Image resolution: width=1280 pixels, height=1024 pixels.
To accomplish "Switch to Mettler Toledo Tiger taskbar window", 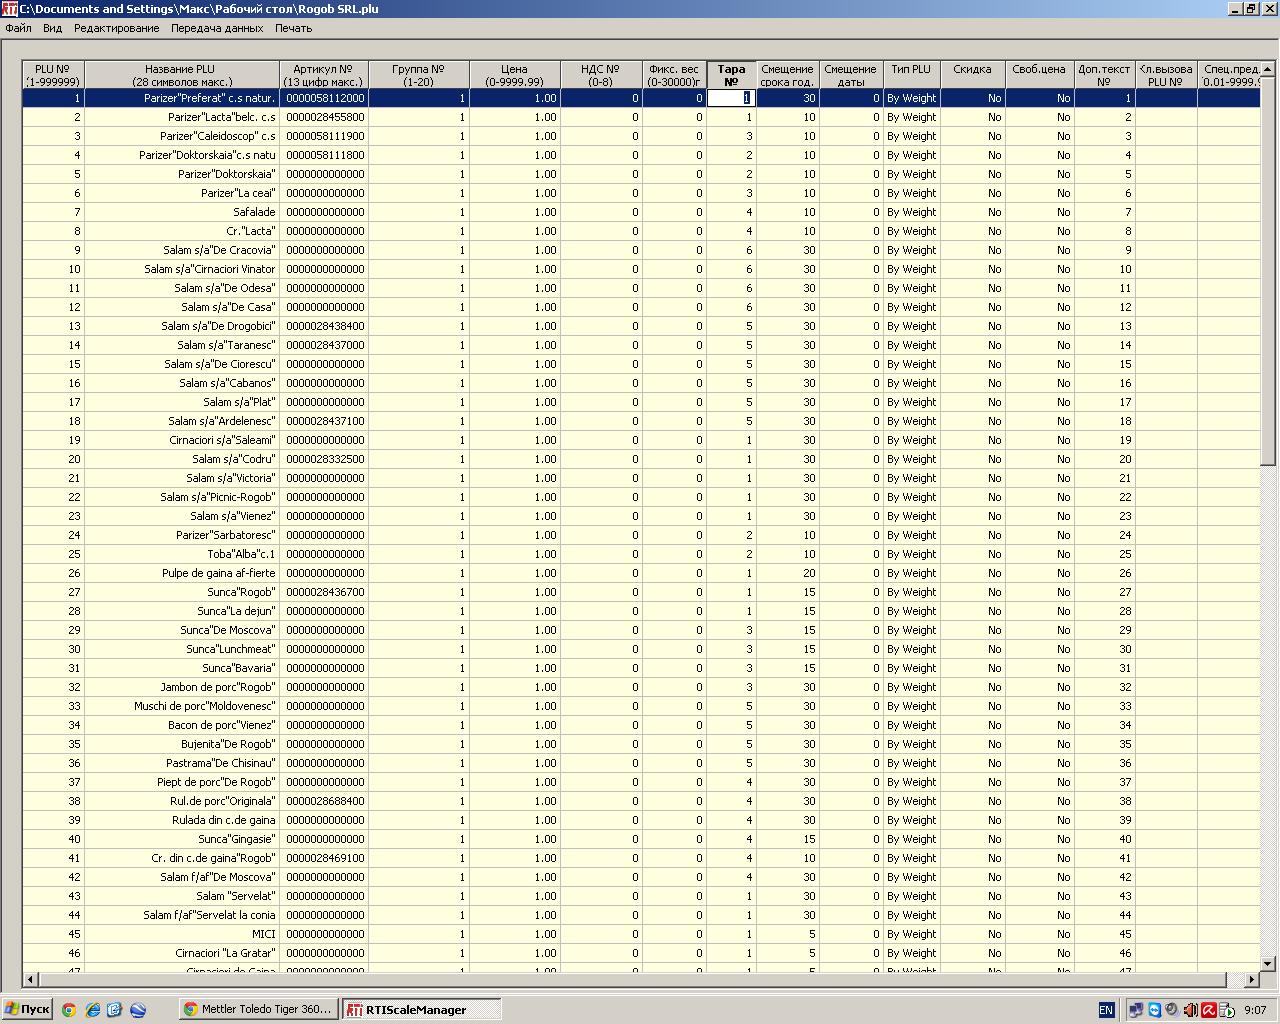I will tap(258, 1009).
